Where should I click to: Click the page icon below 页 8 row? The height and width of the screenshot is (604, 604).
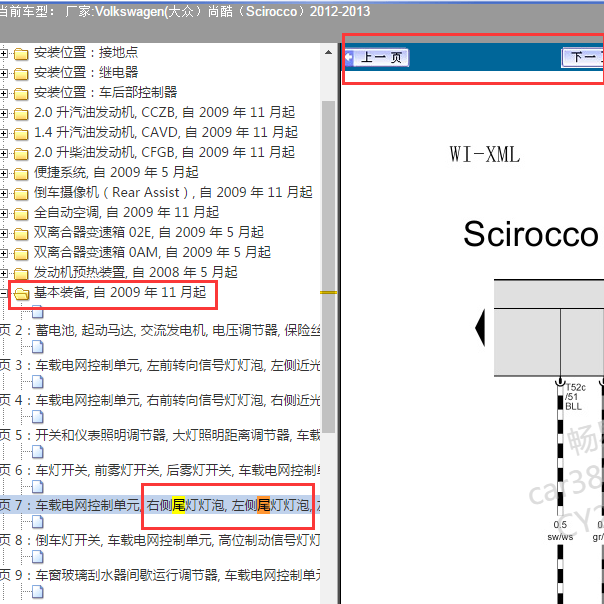point(37,557)
